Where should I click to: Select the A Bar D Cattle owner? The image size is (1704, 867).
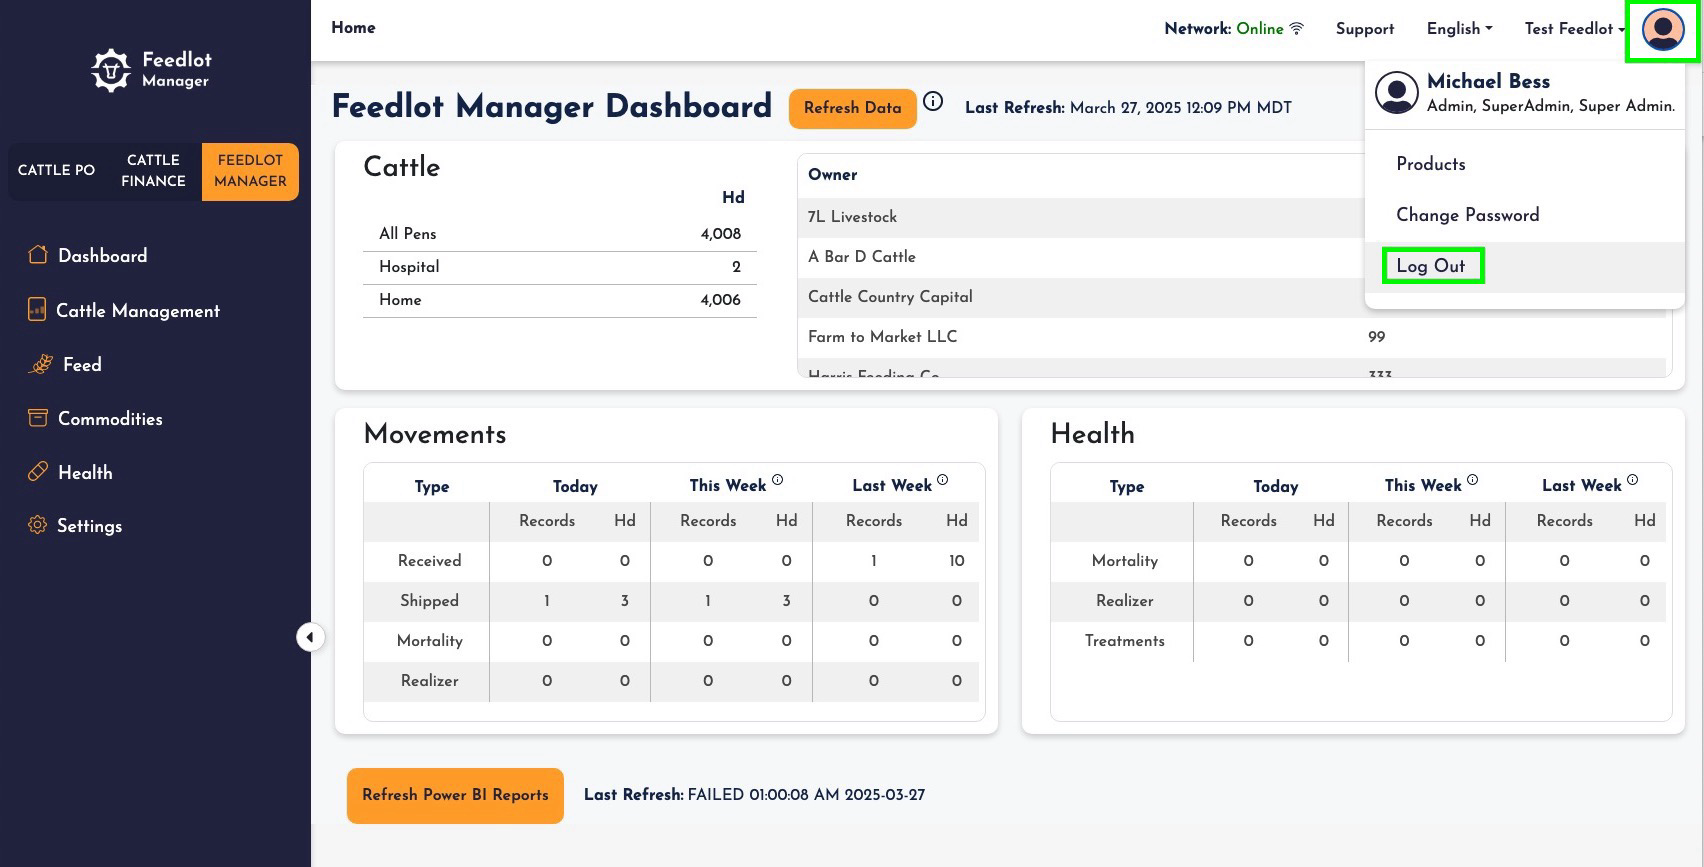pos(1082,257)
